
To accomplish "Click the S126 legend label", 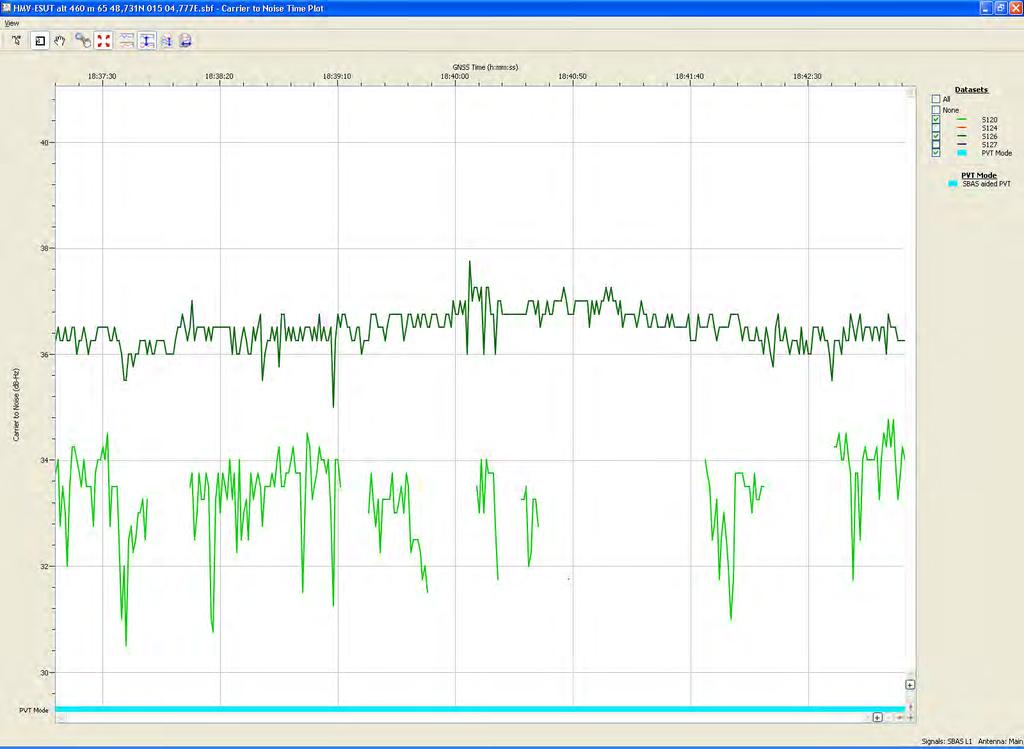I will (989, 136).
